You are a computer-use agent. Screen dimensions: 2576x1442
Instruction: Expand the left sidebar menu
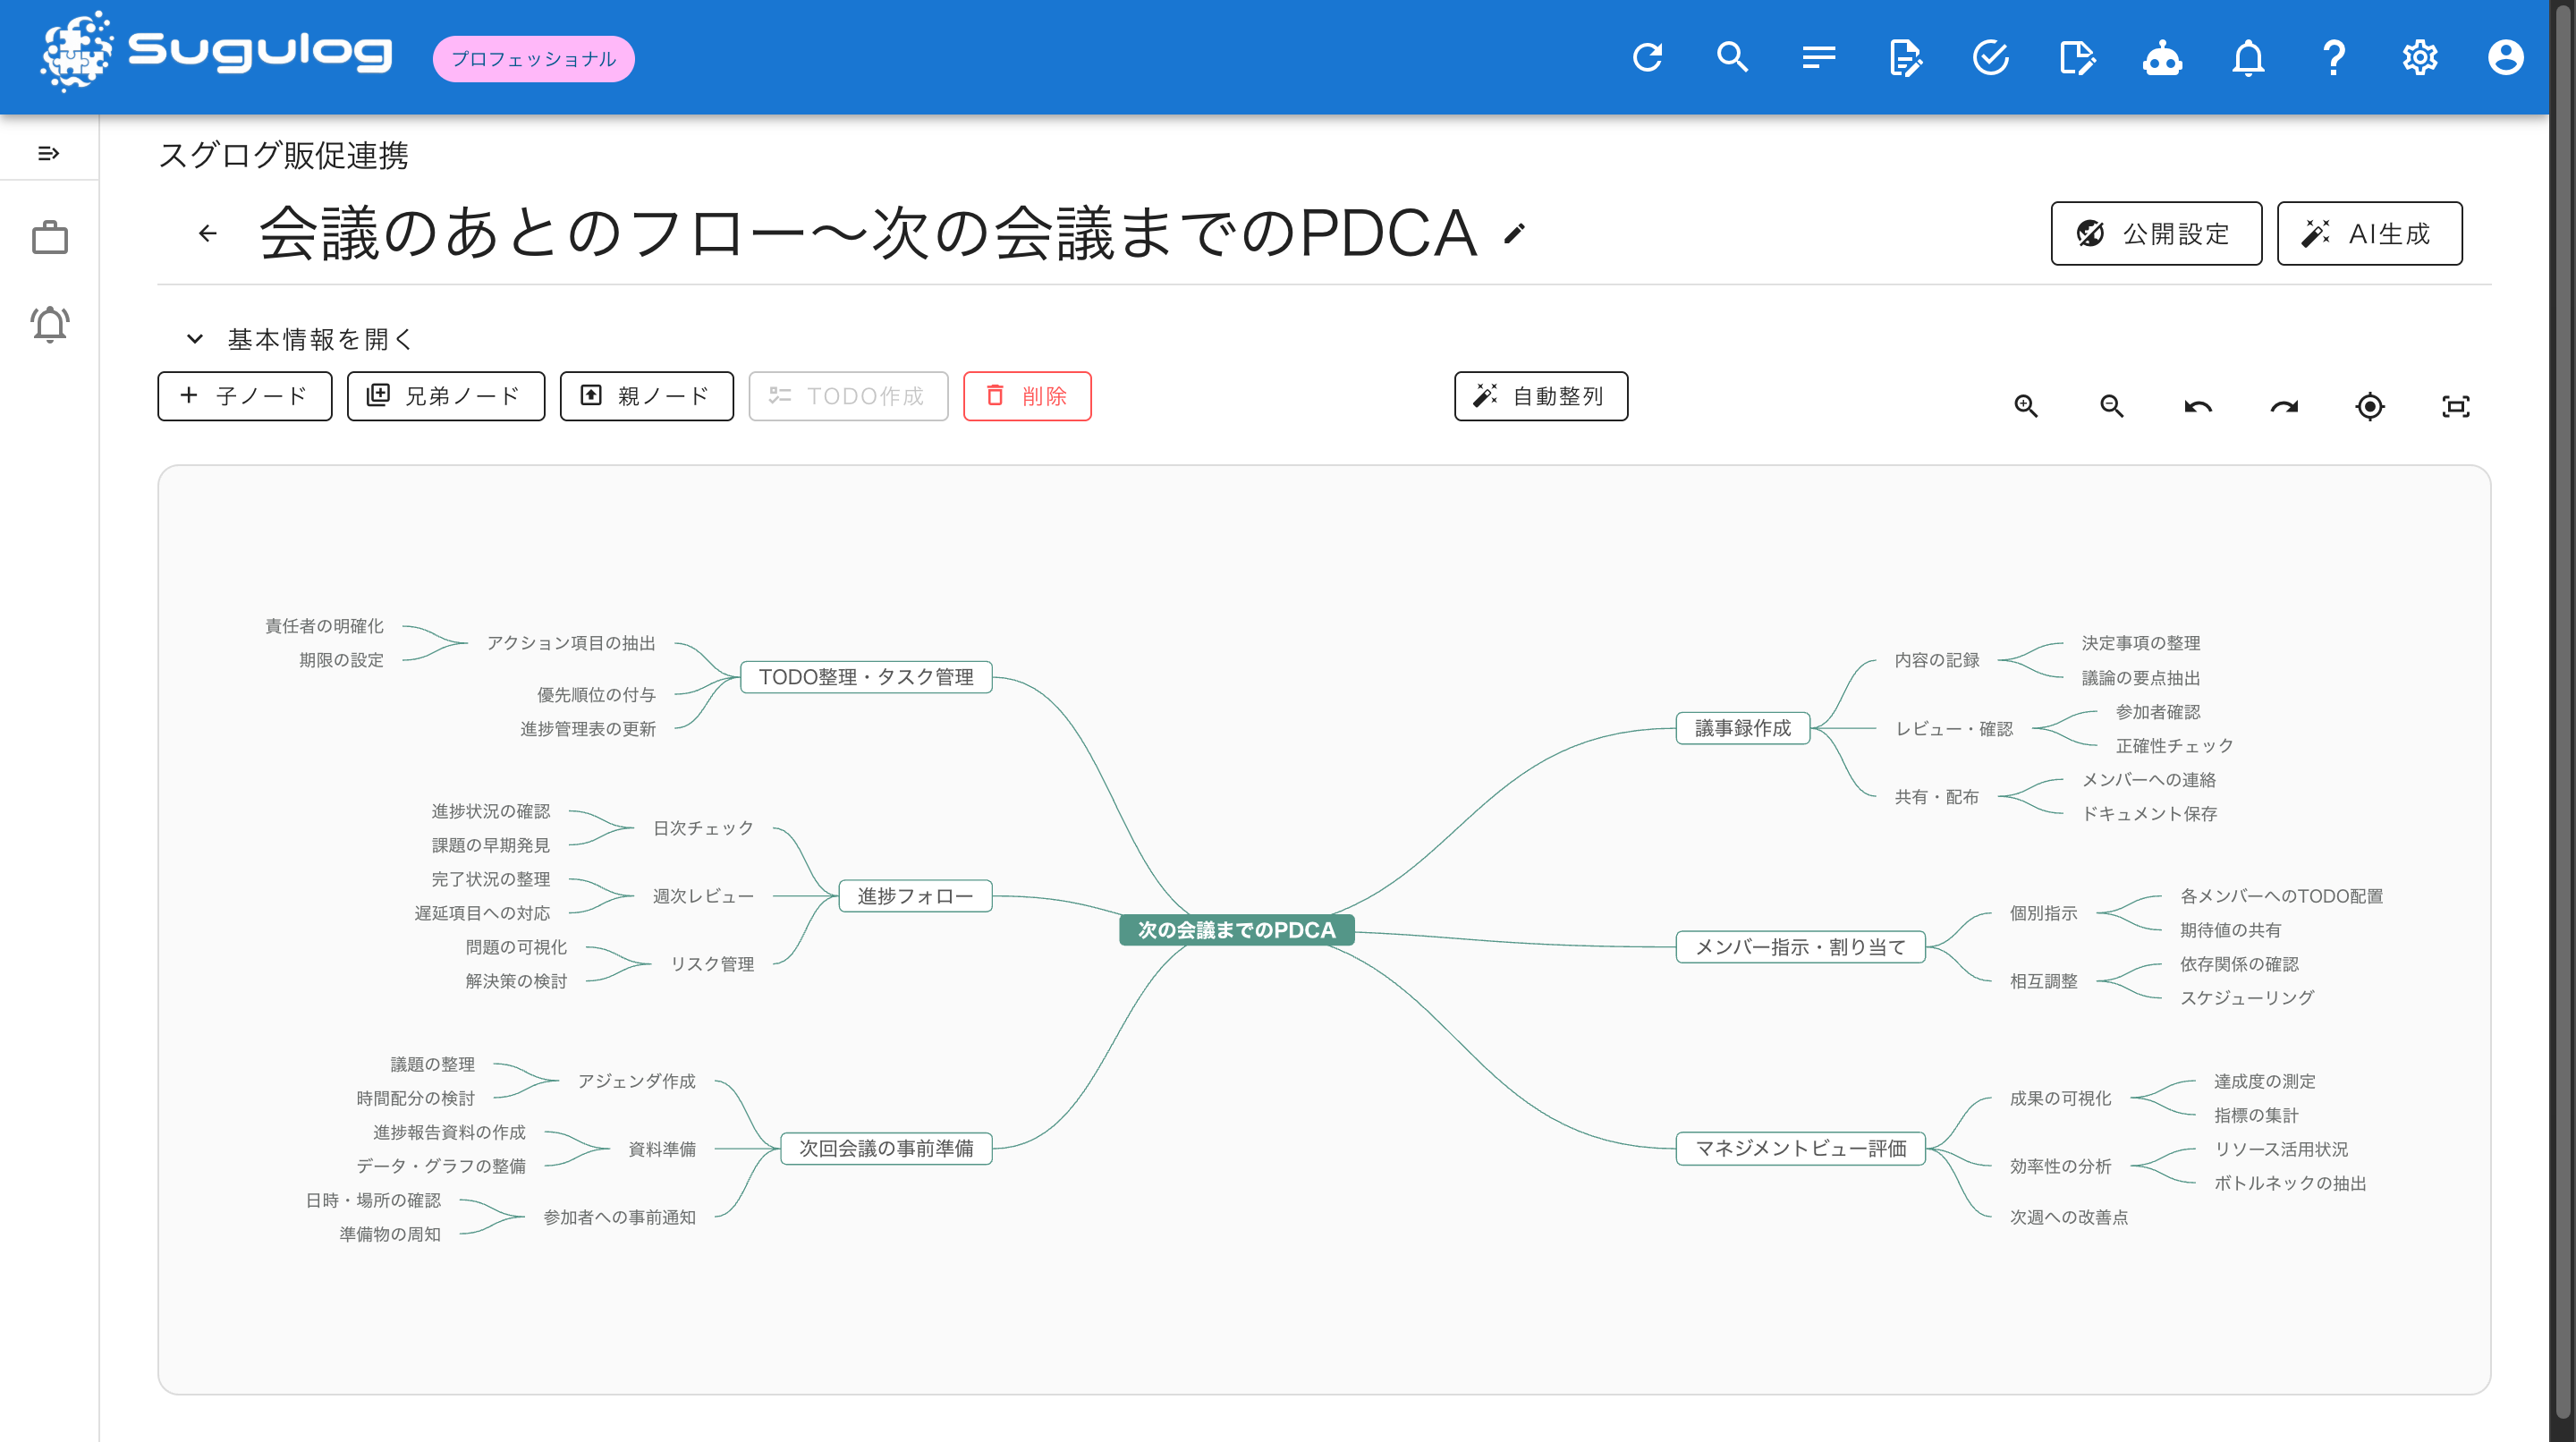pyautogui.click(x=49, y=153)
